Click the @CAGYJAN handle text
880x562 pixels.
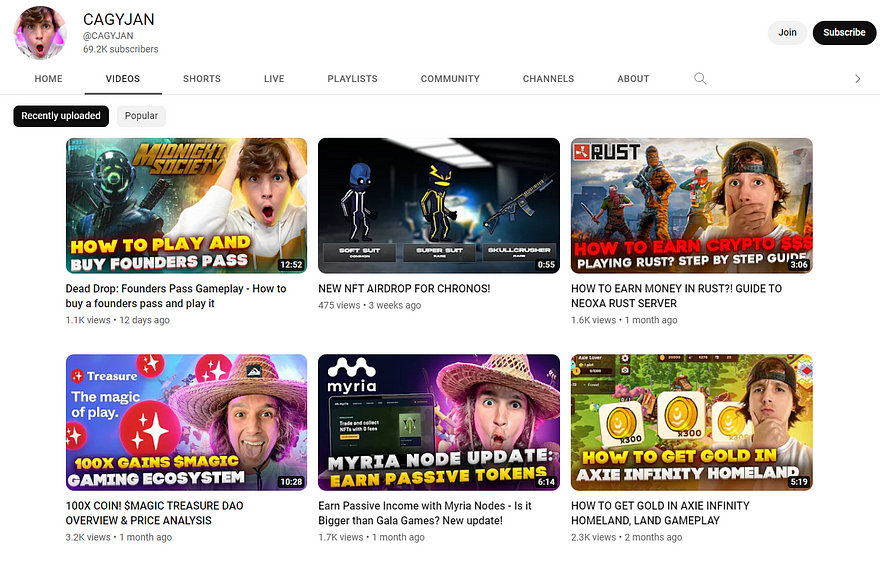coord(108,35)
